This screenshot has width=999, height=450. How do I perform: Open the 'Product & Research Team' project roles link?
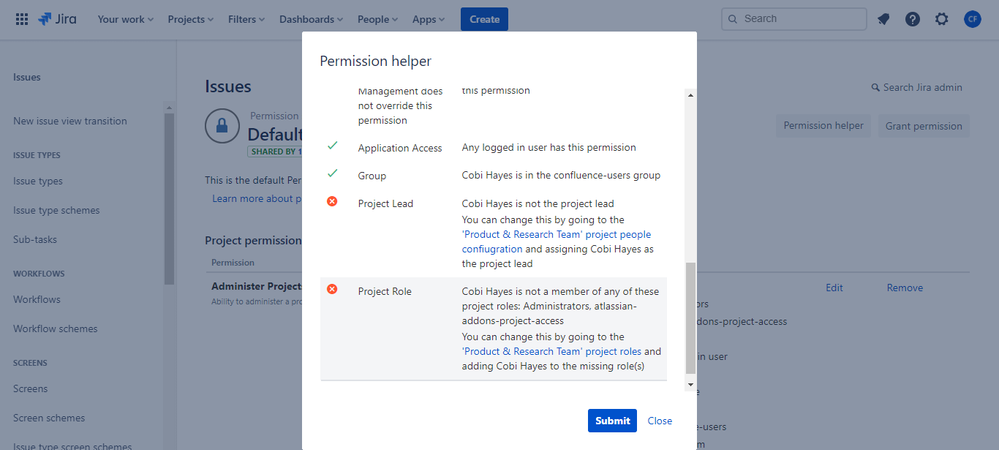(552, 351)
